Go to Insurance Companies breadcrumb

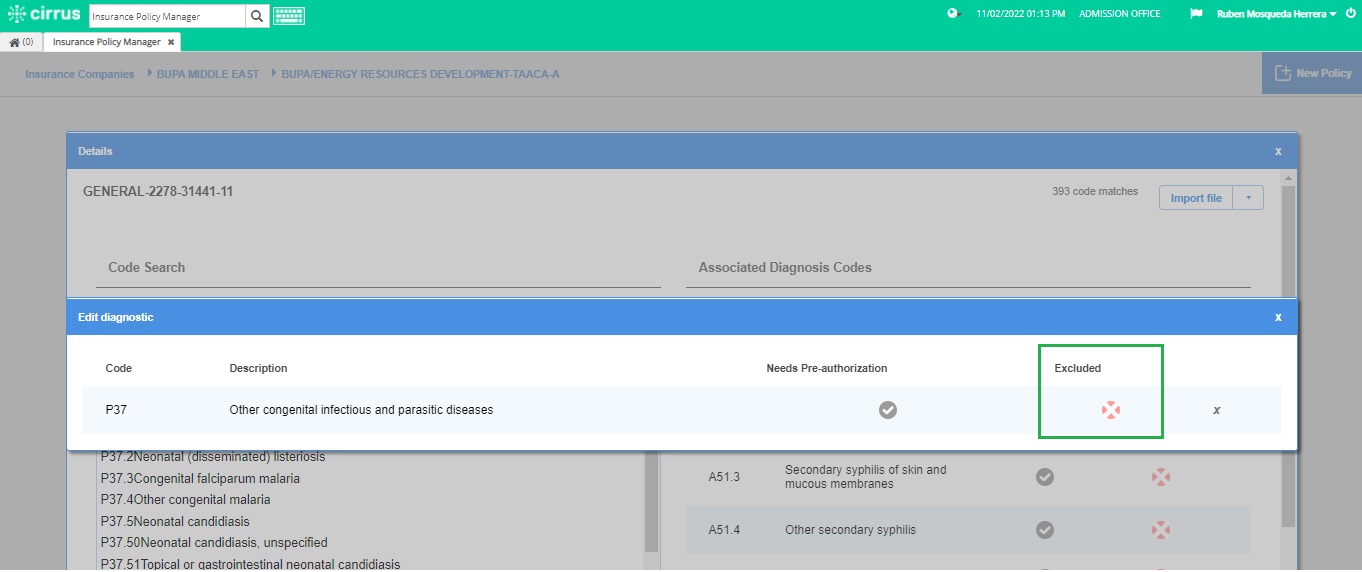point(80,74)
